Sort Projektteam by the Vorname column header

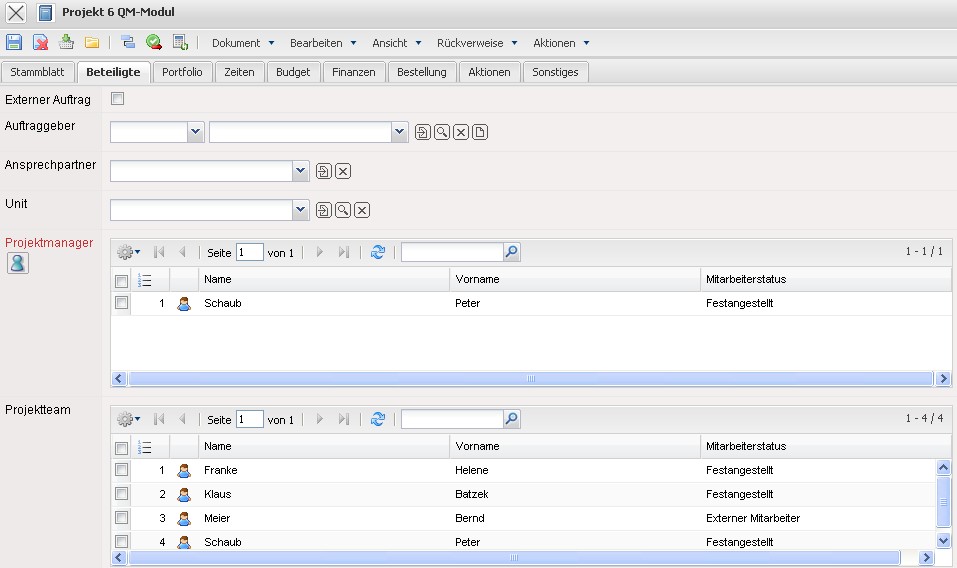477,446
